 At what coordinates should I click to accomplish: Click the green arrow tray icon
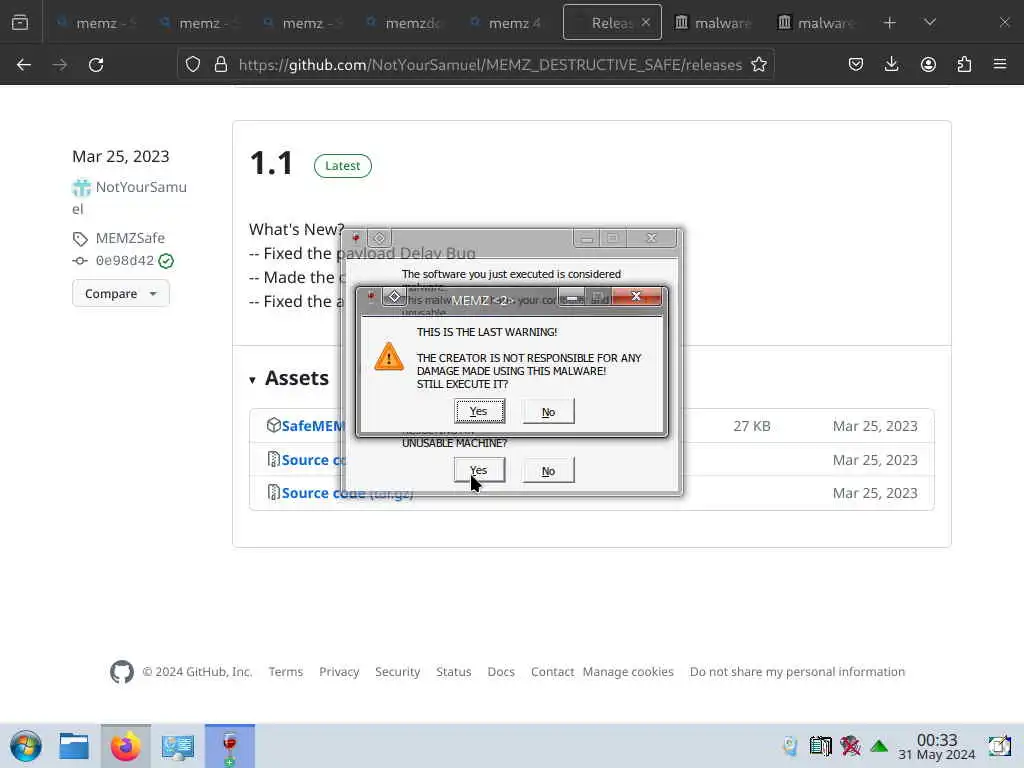point(879,746)
